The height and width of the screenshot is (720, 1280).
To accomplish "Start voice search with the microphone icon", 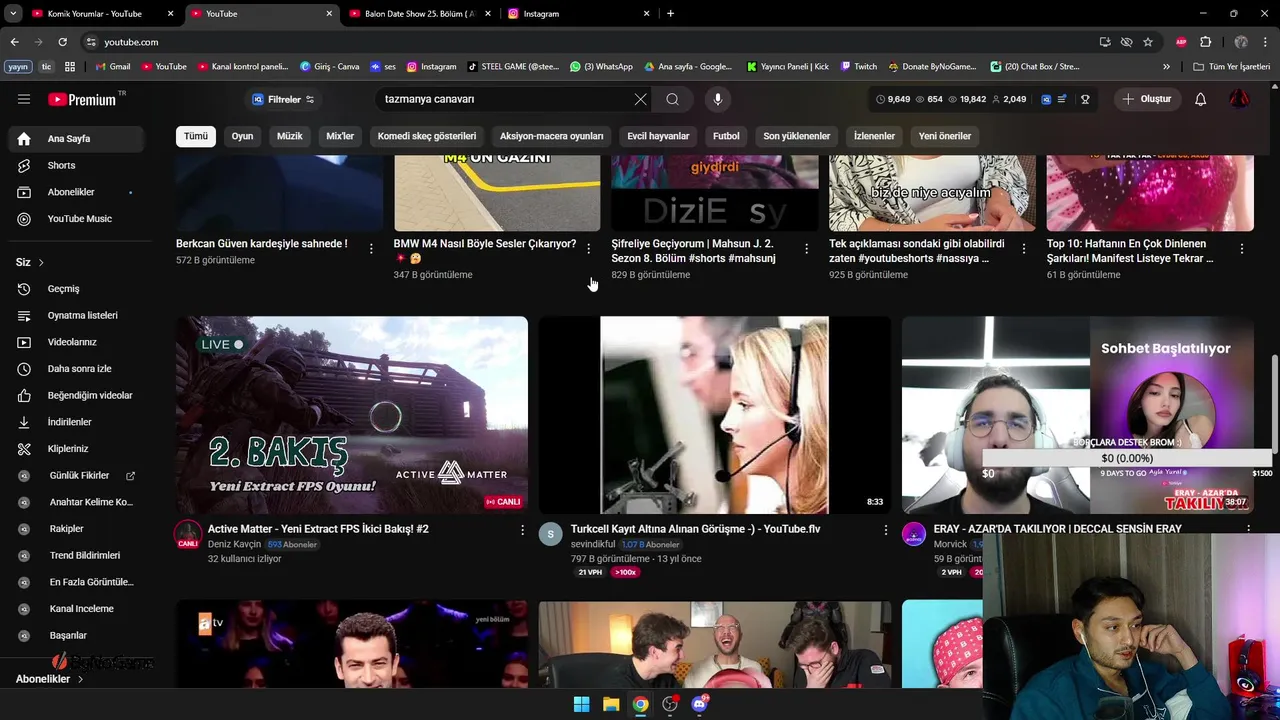I will 717,99.
